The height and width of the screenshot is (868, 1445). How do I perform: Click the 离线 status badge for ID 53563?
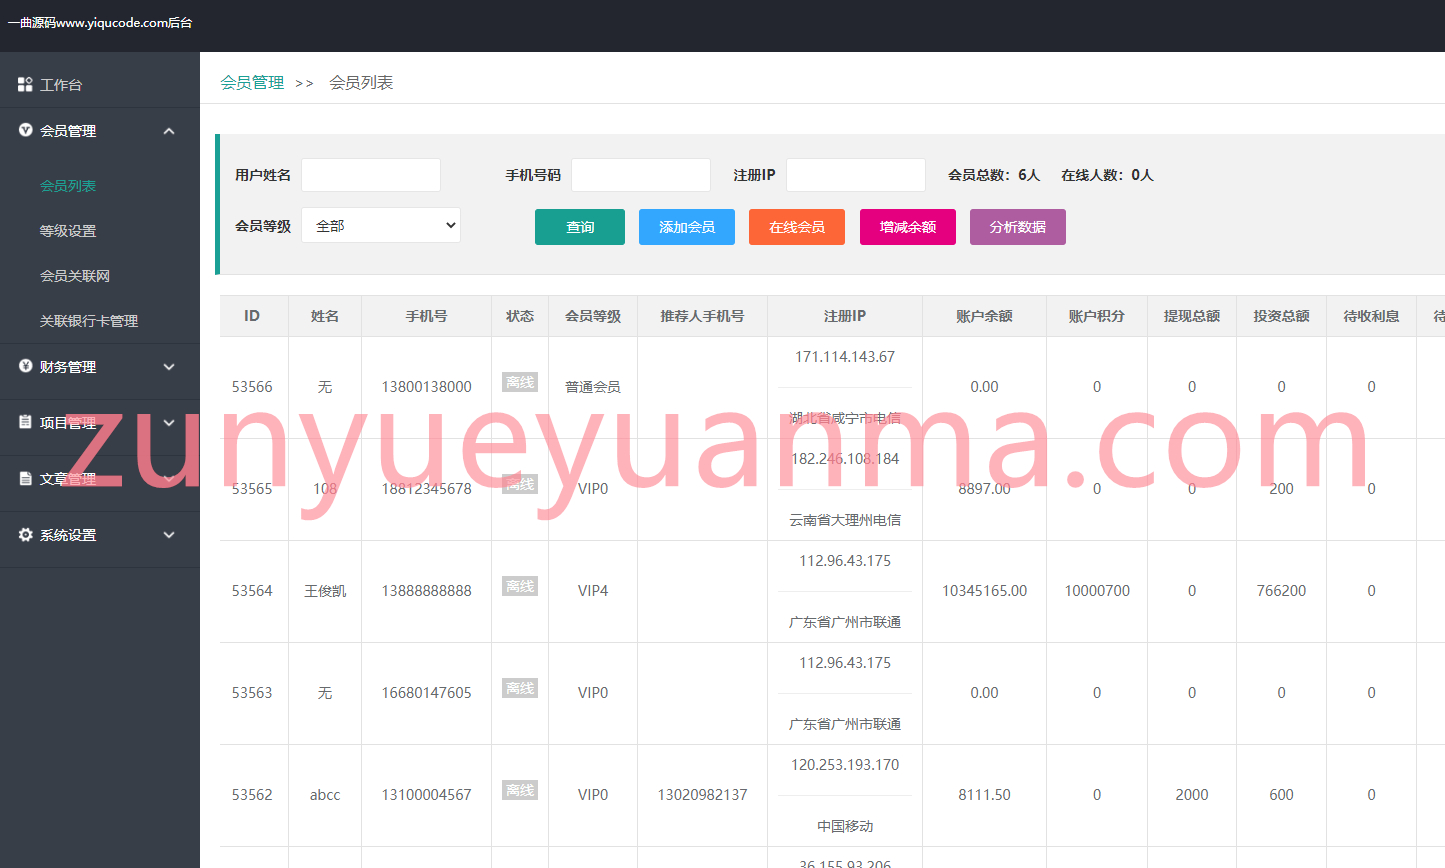(x=520, y=688)
